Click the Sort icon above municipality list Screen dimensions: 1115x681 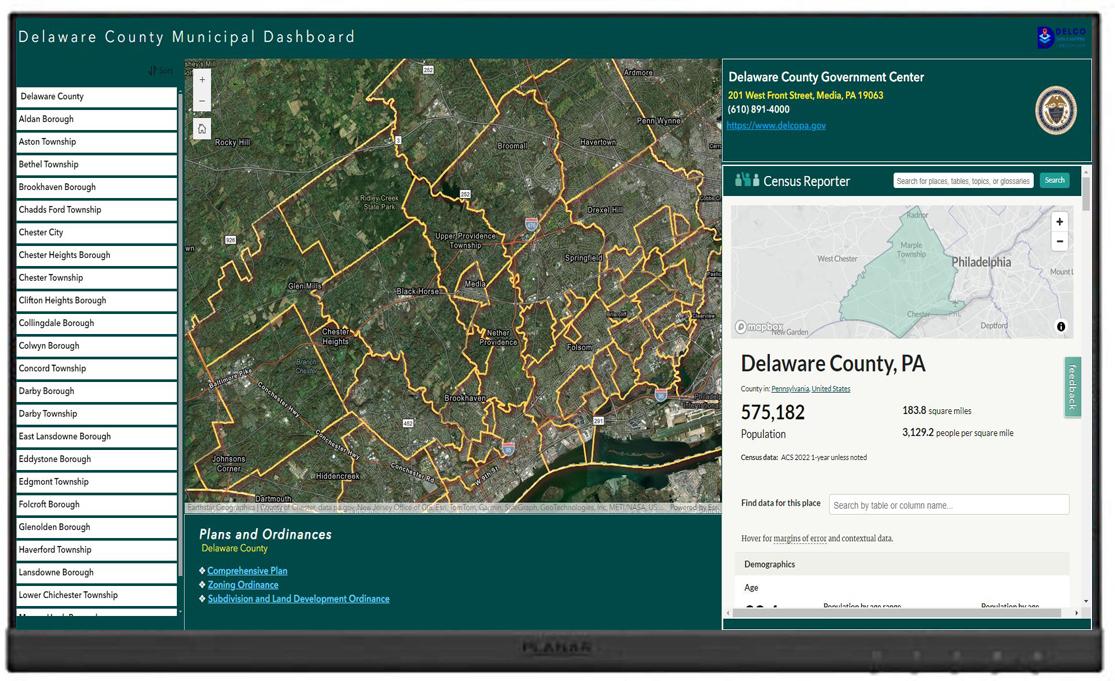point(160,71)
